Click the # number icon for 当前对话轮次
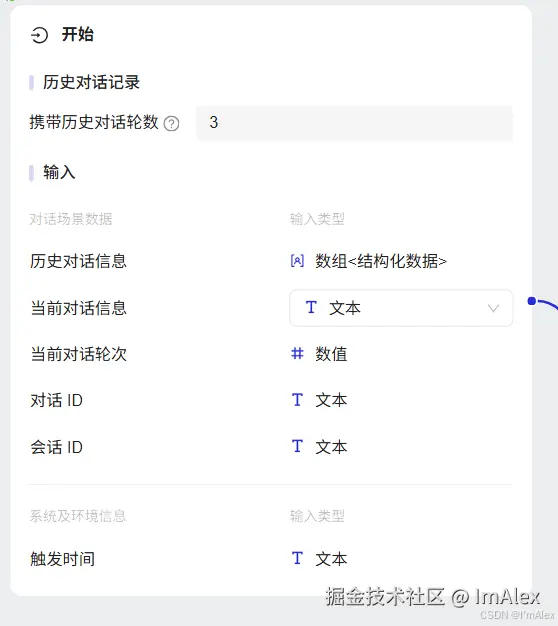 tap(297, 354)
